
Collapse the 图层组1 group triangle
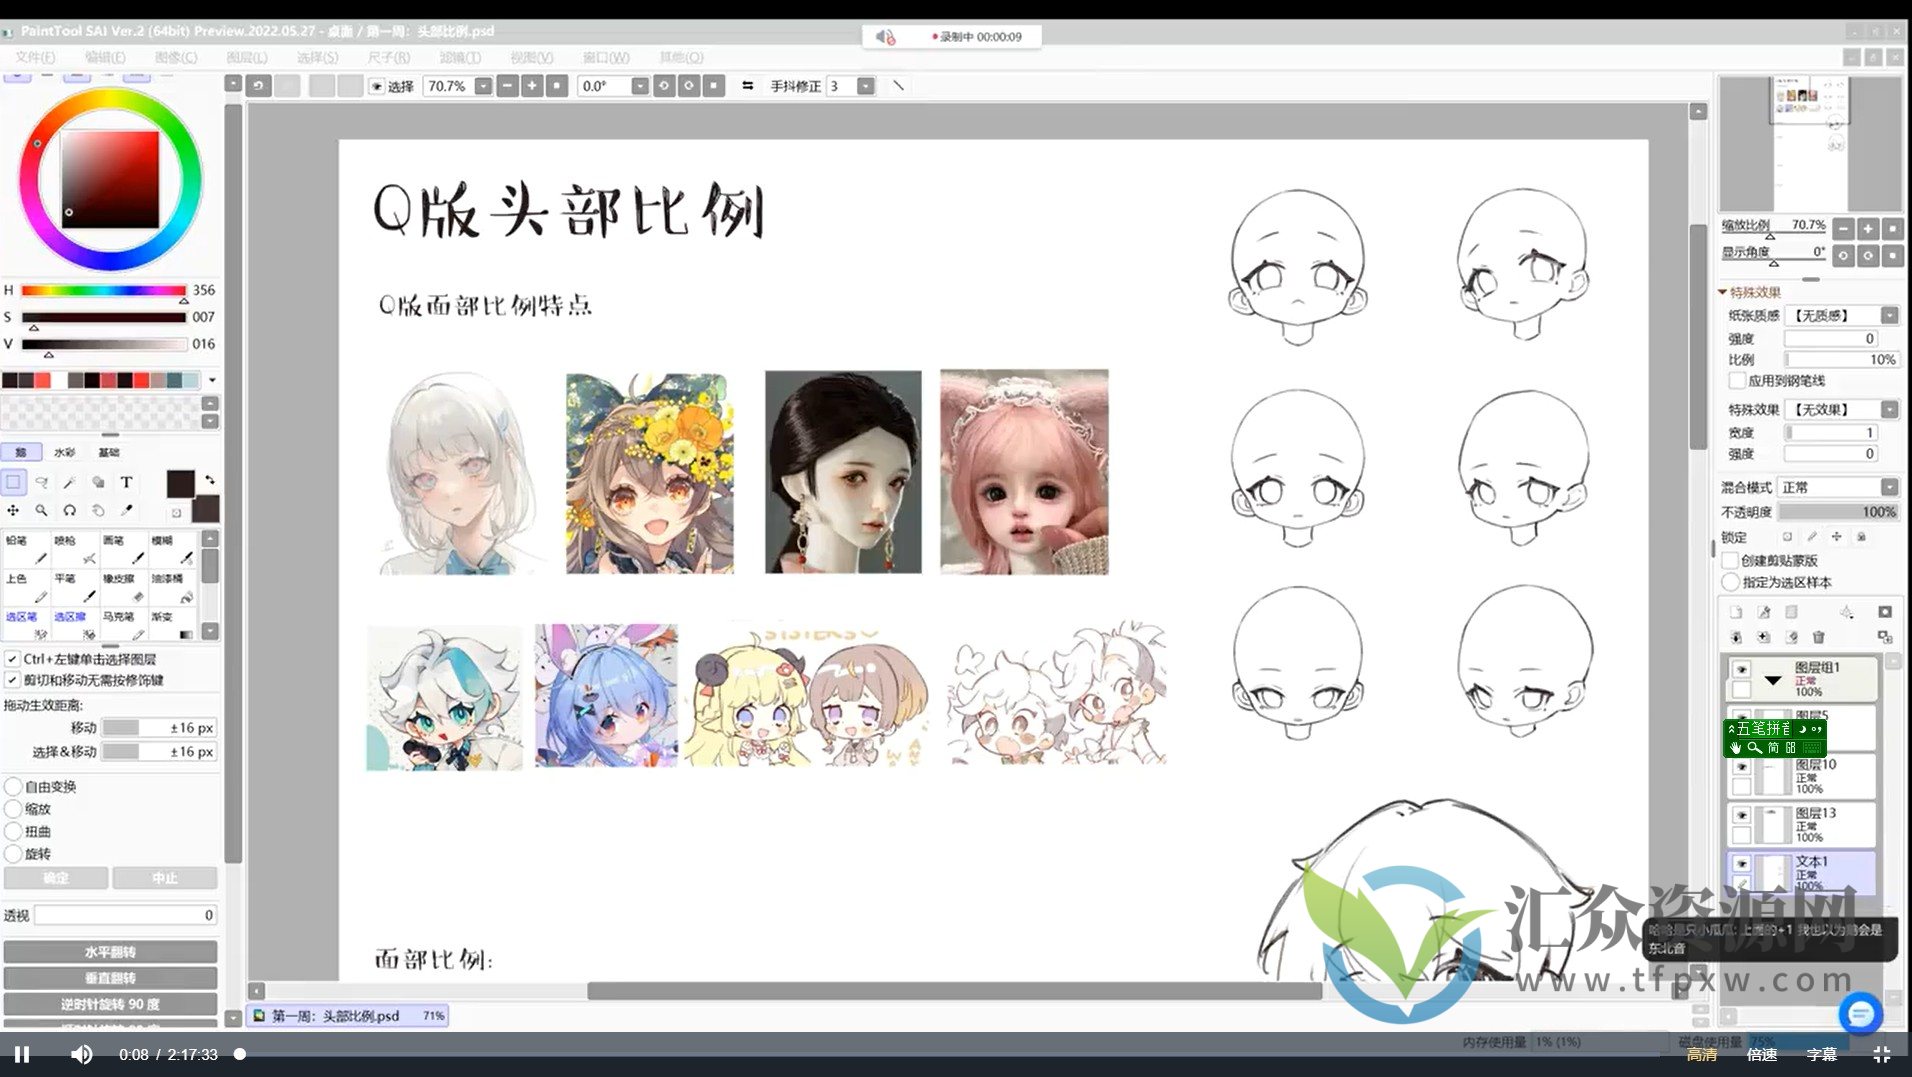pos(1774,680)
